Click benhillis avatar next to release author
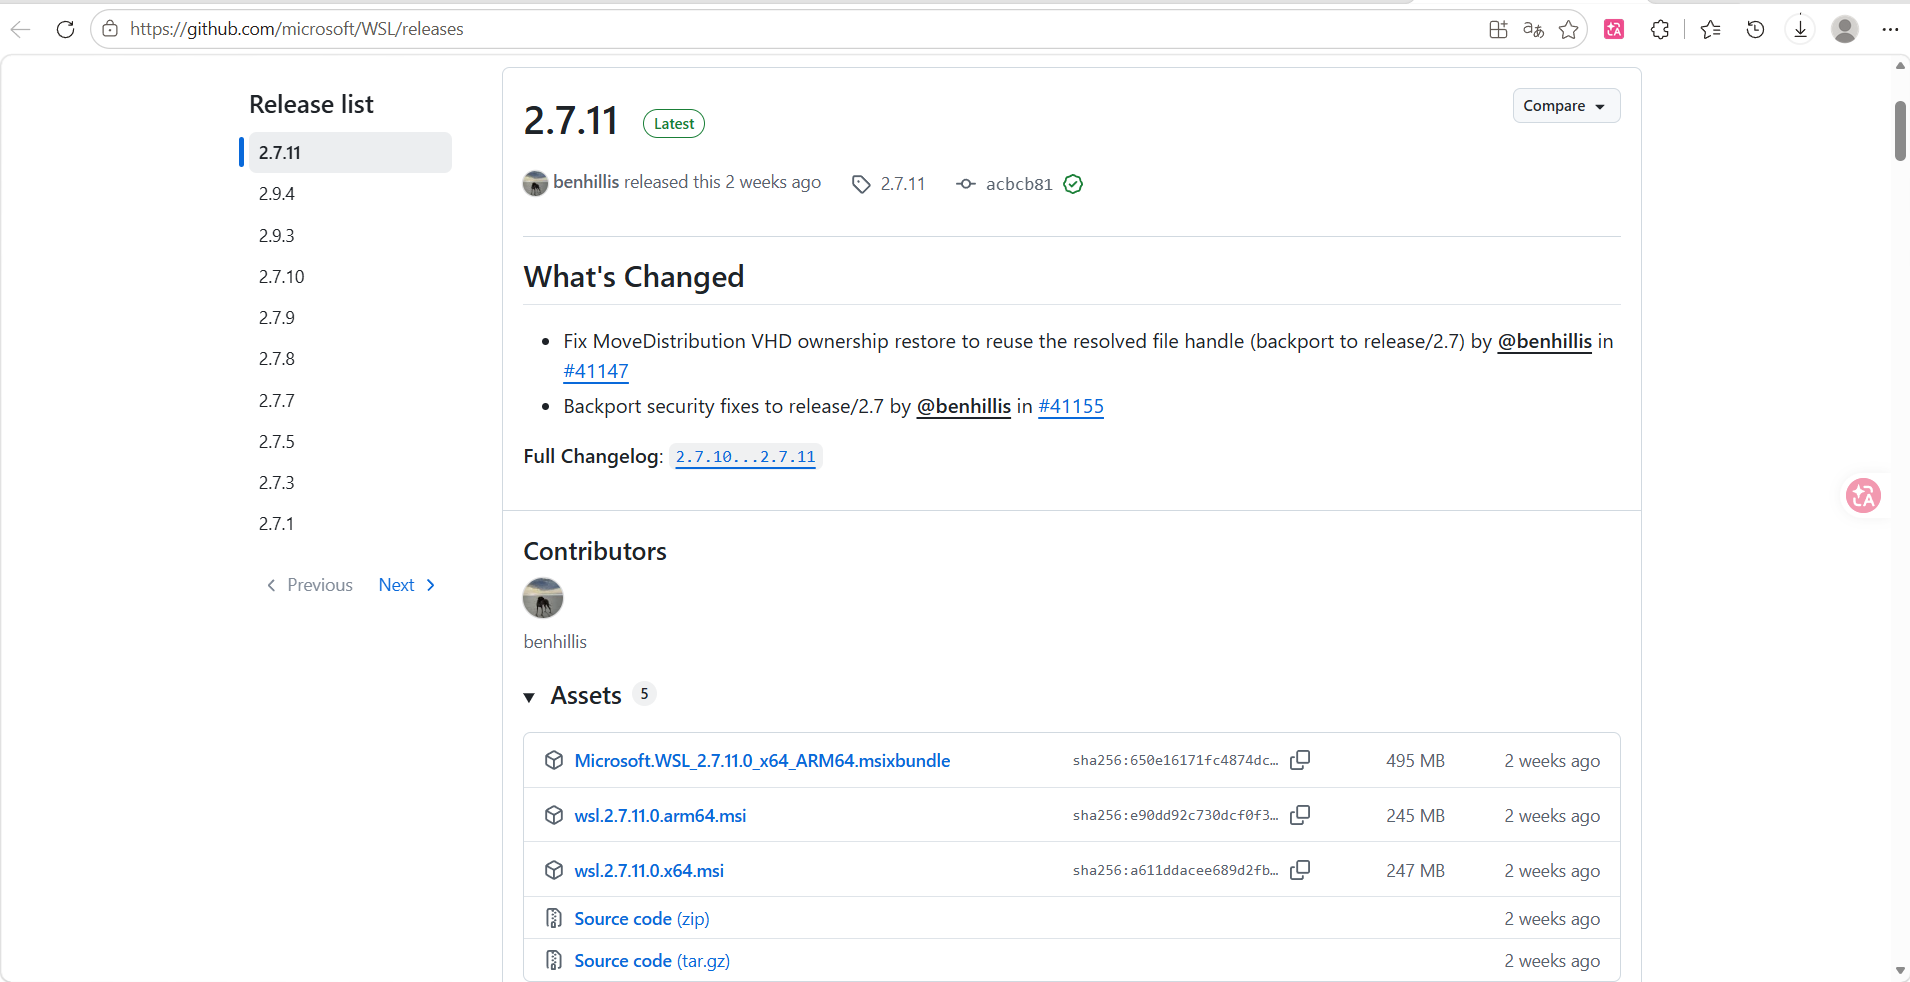Screen dimensions: 1910x982 (x=535, y=183)
